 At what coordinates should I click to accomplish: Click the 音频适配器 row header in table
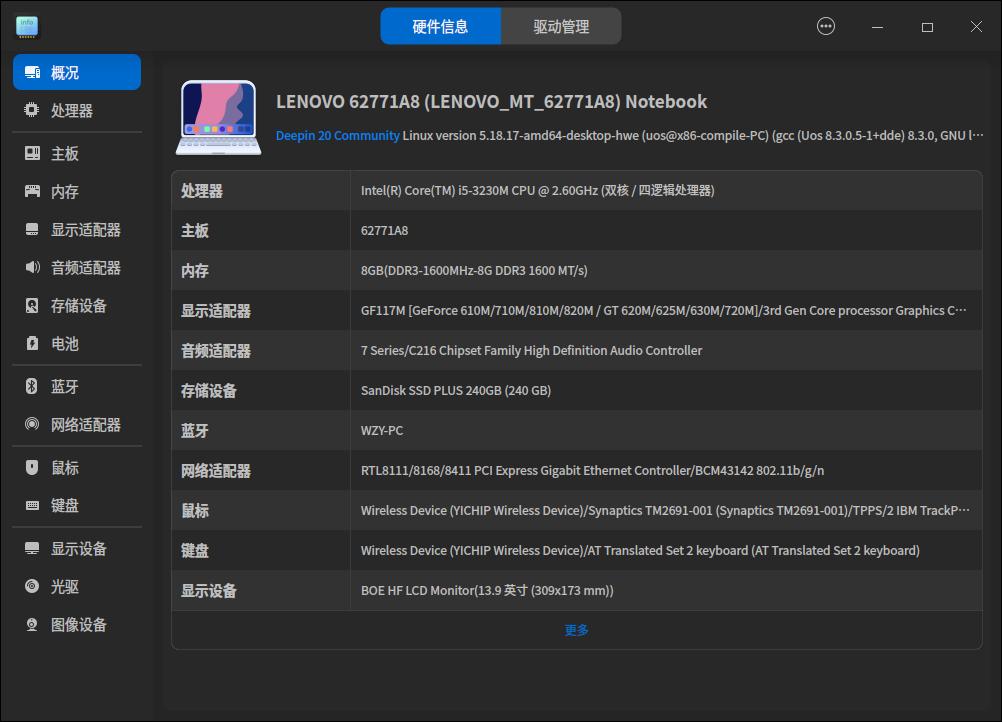pos(216,350)
